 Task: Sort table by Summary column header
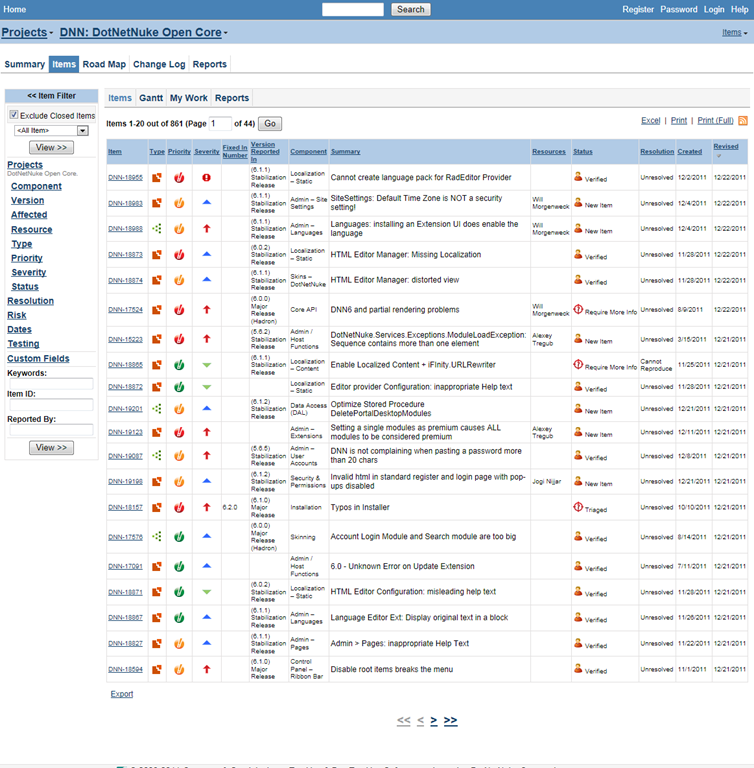tap(345, 152)
